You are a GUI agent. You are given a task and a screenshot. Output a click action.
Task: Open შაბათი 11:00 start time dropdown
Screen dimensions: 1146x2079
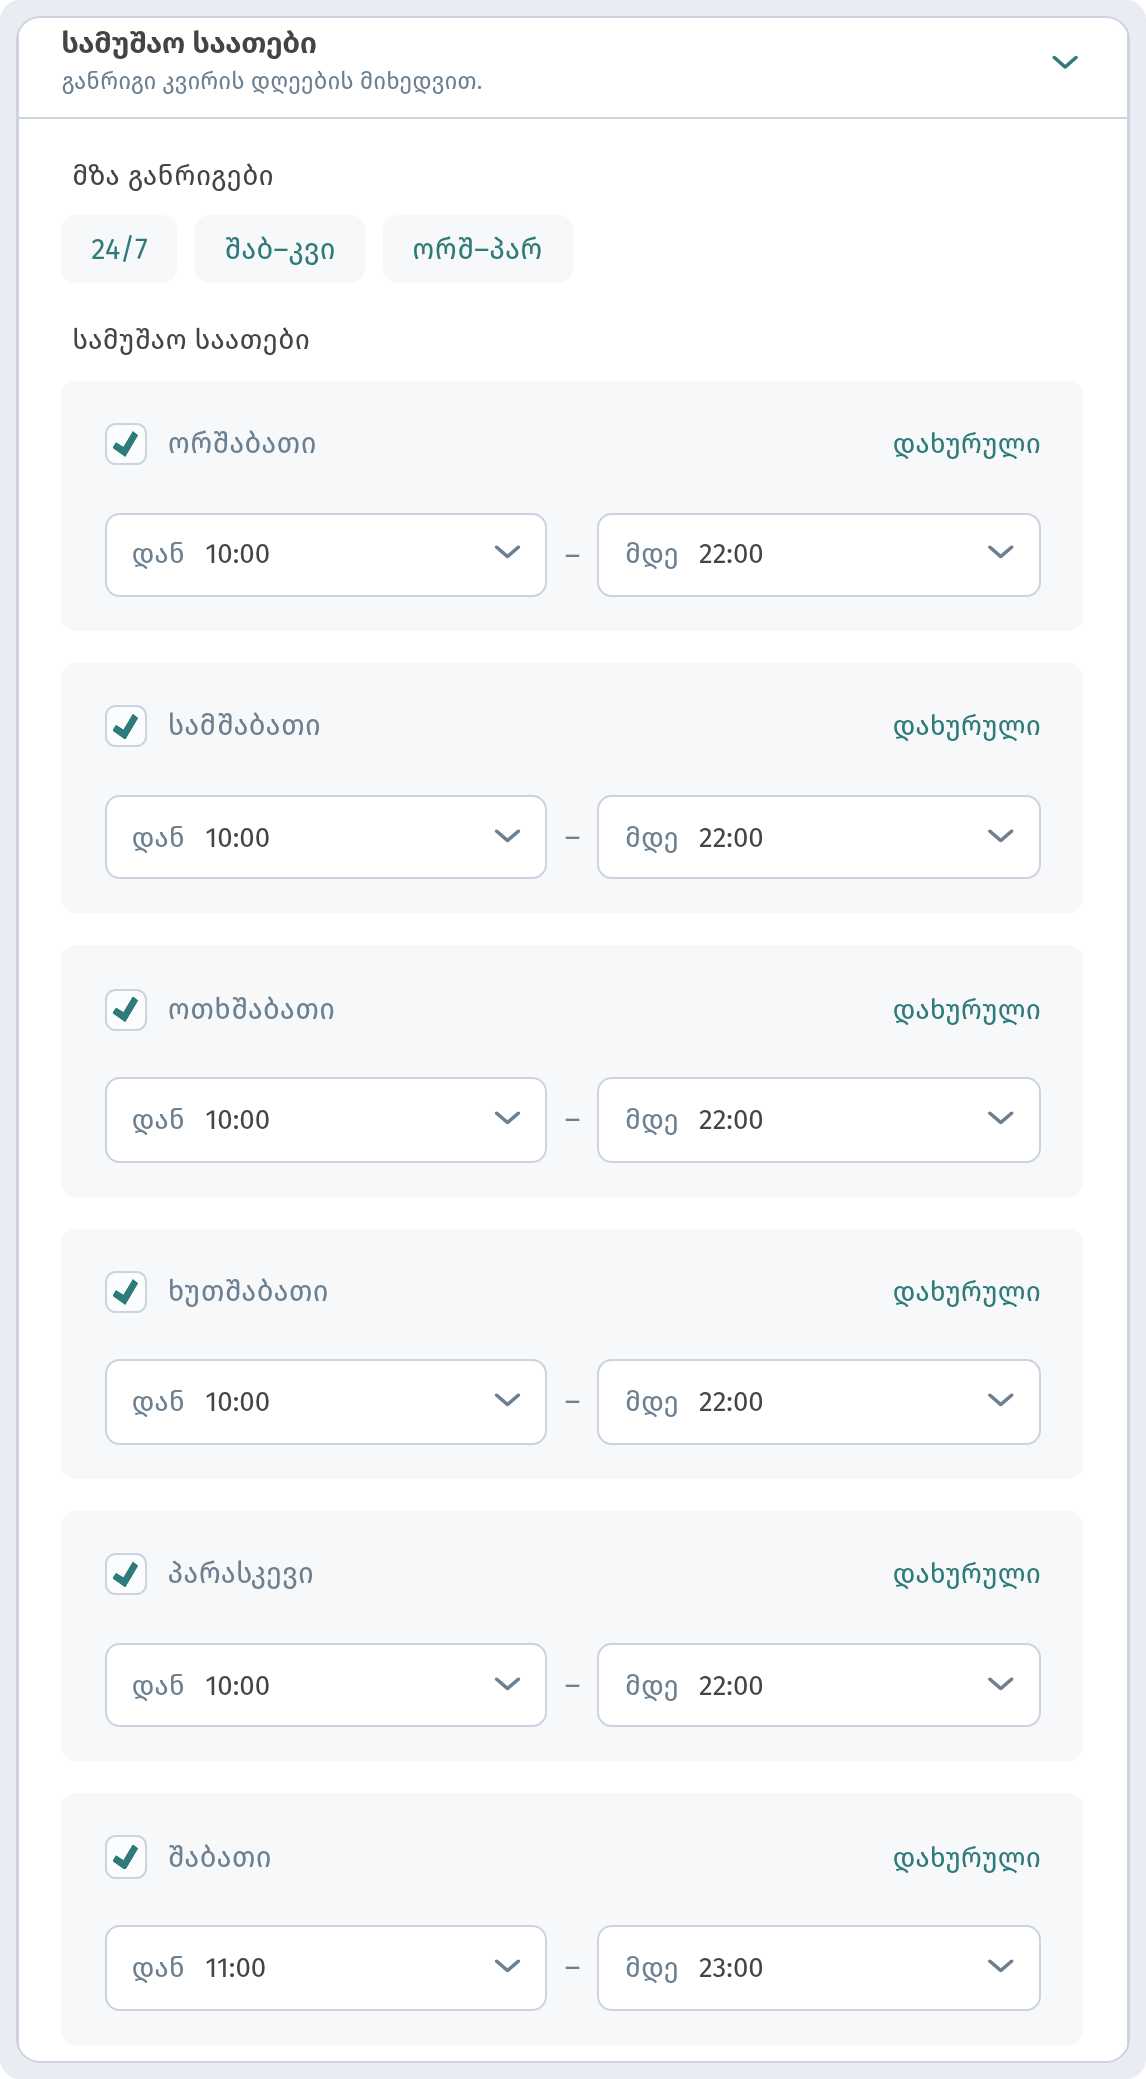click(x=326, y=1968)
